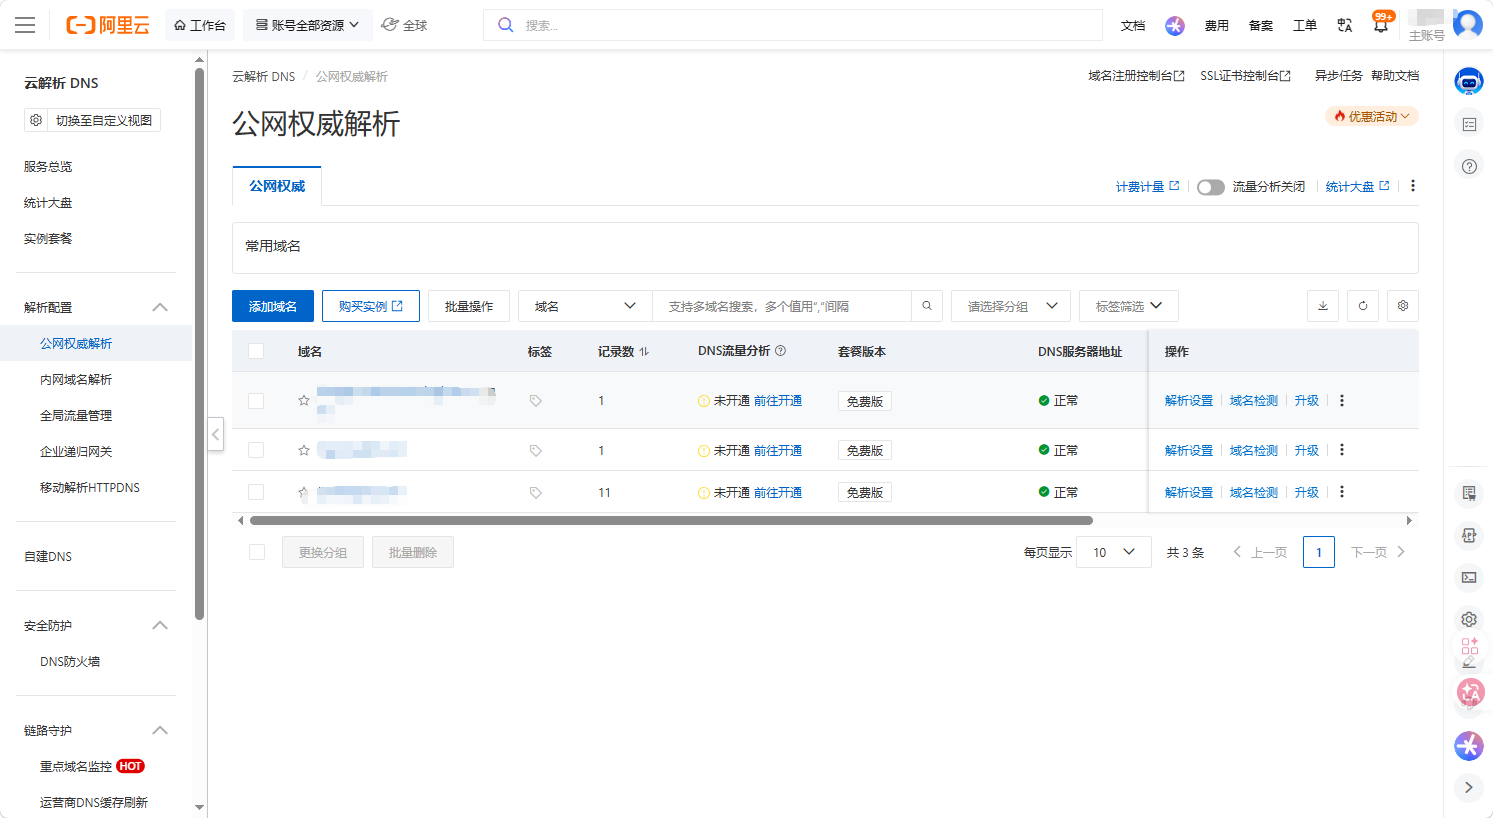Check the 11-record domain row checkbox
The width and height of the screenshot is (1493, 818).
pyautogui.click(x=256, y=492)
